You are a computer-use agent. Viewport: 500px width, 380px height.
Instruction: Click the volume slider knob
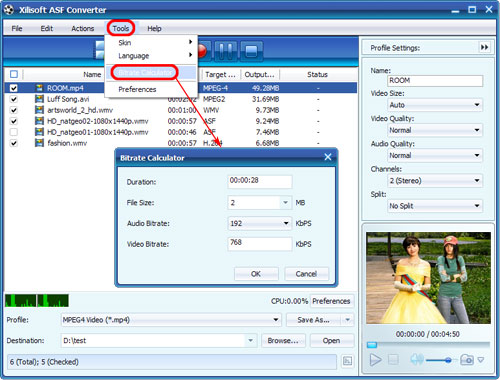448,360
